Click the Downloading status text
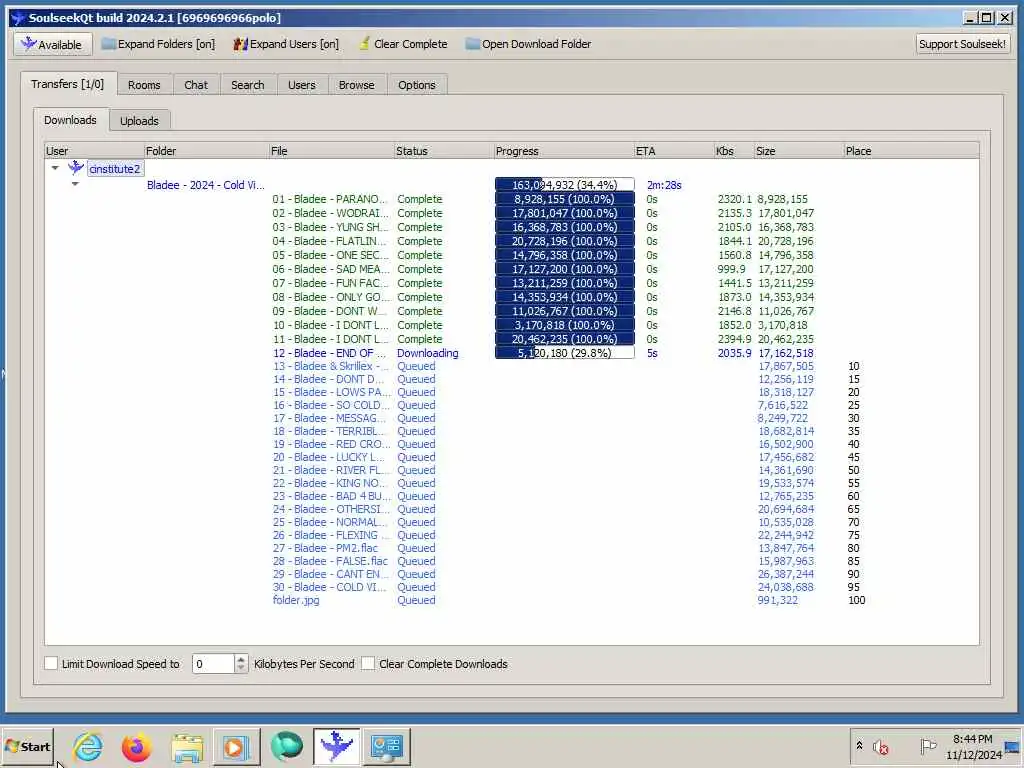Viewport: 1024px width, 768px height. point(428,353)
